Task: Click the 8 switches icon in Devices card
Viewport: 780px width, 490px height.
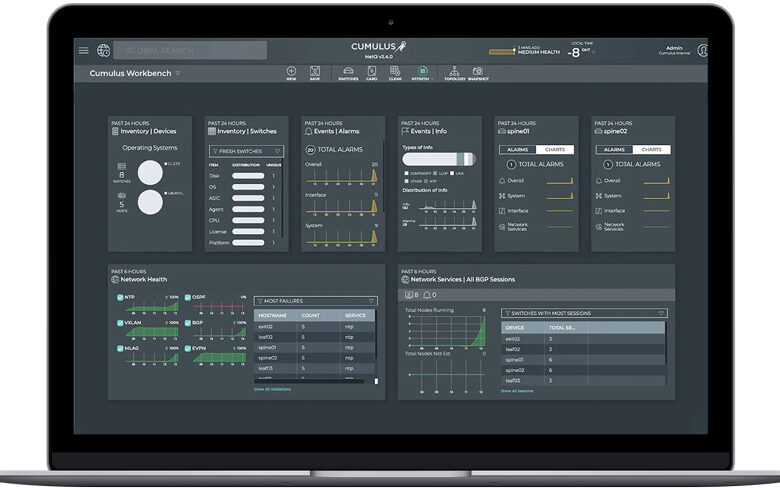Action: 121,166
